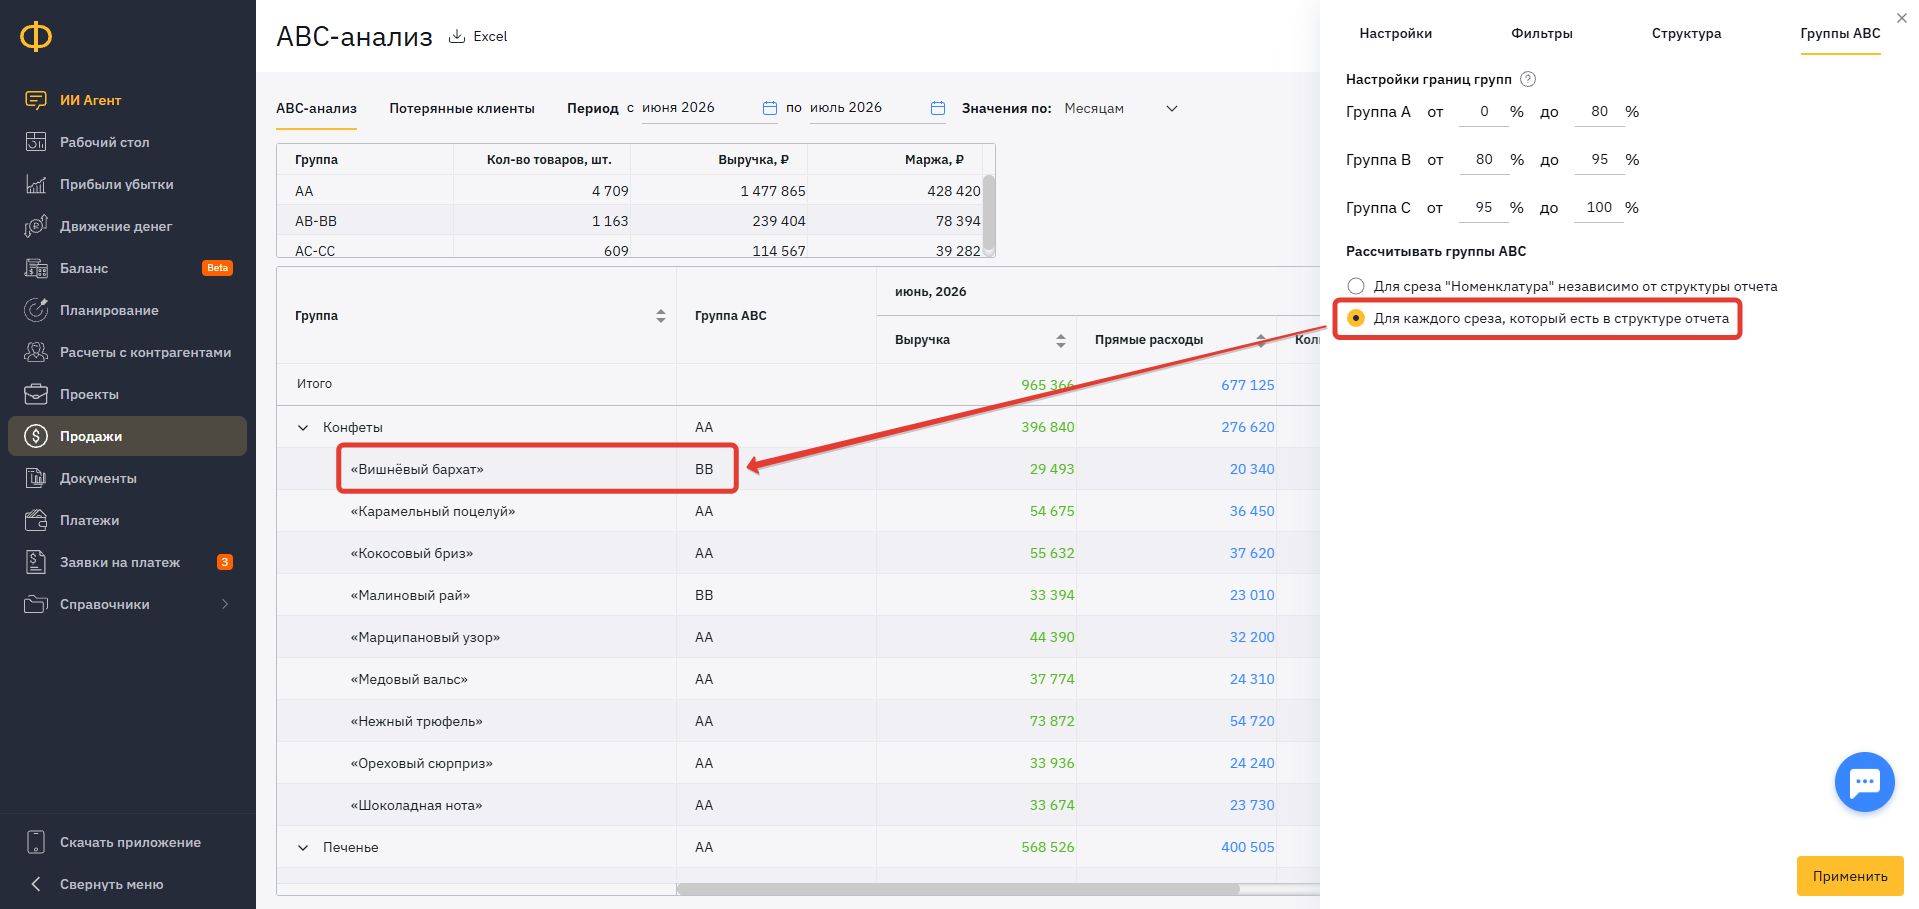The height and width of the screenshot is (909, 1919).
Task: Open the Значения по Месяцам dropdown
Action: [1121, 108]
